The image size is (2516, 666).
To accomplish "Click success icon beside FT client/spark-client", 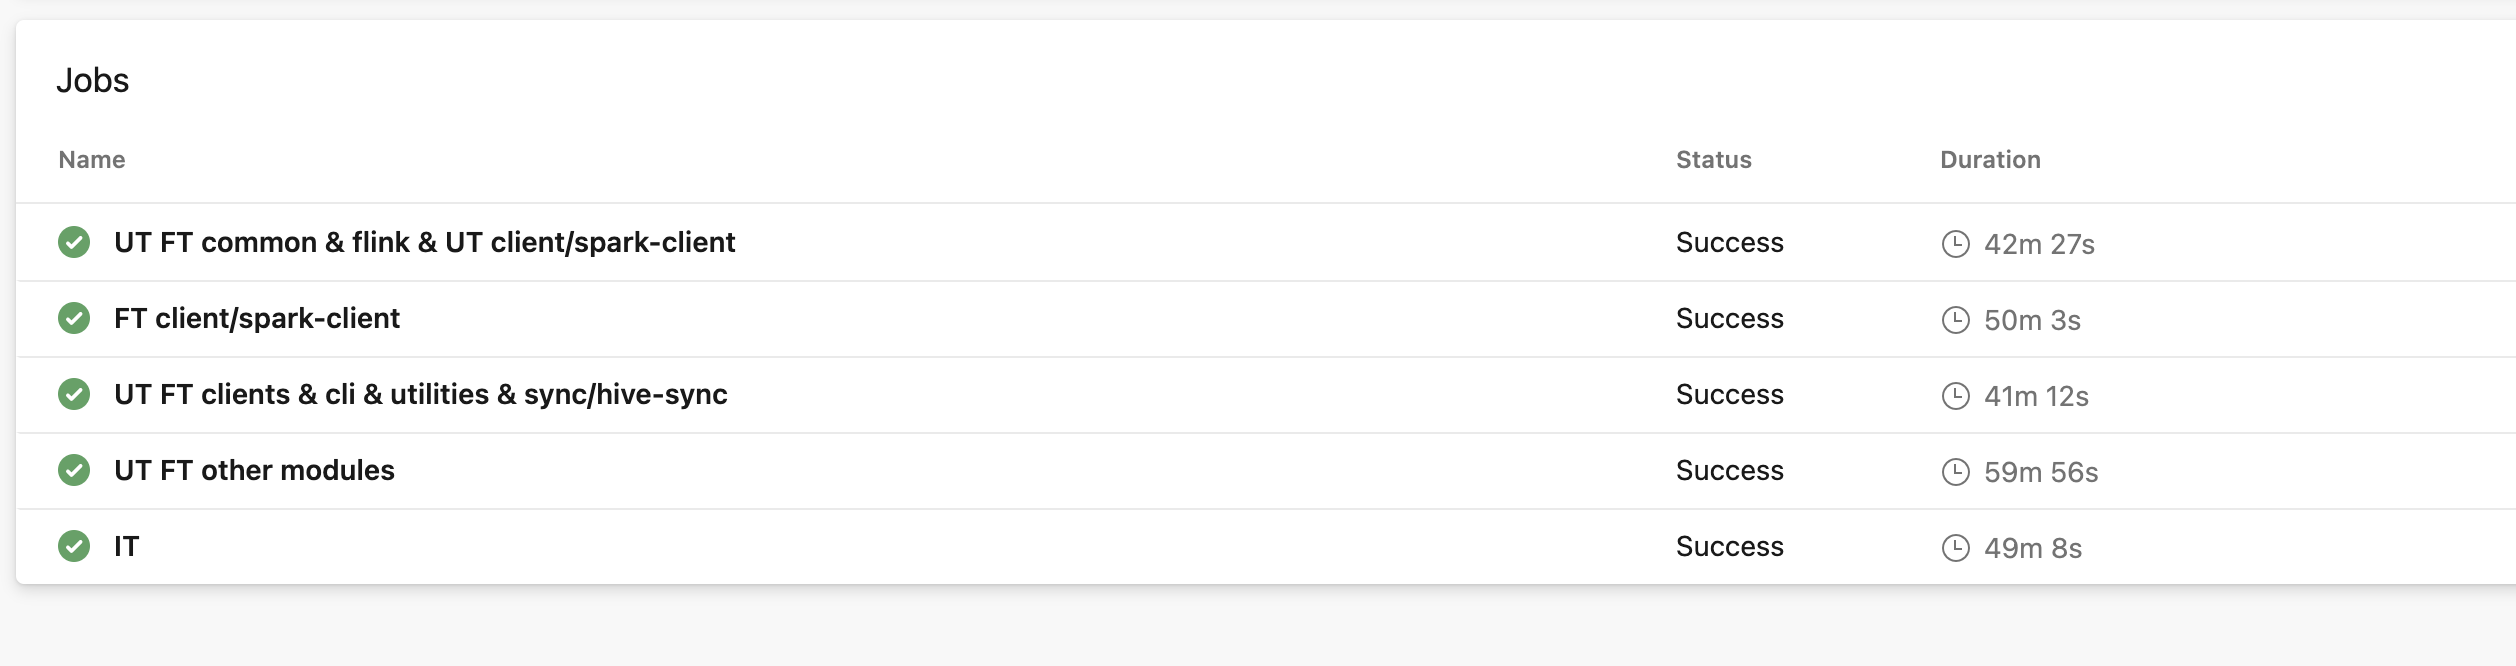I will [74, 318].
